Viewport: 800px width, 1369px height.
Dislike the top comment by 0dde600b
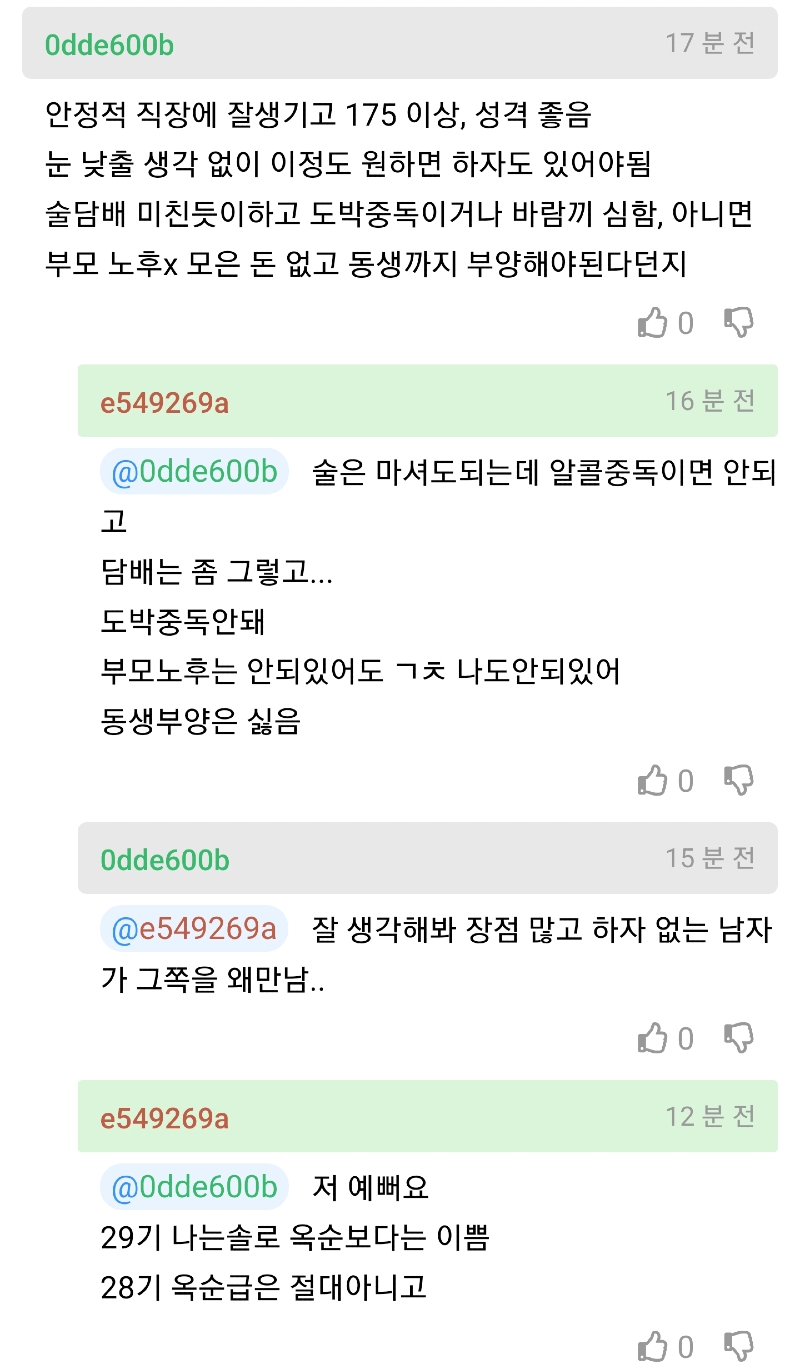click(x=738, y=323)
